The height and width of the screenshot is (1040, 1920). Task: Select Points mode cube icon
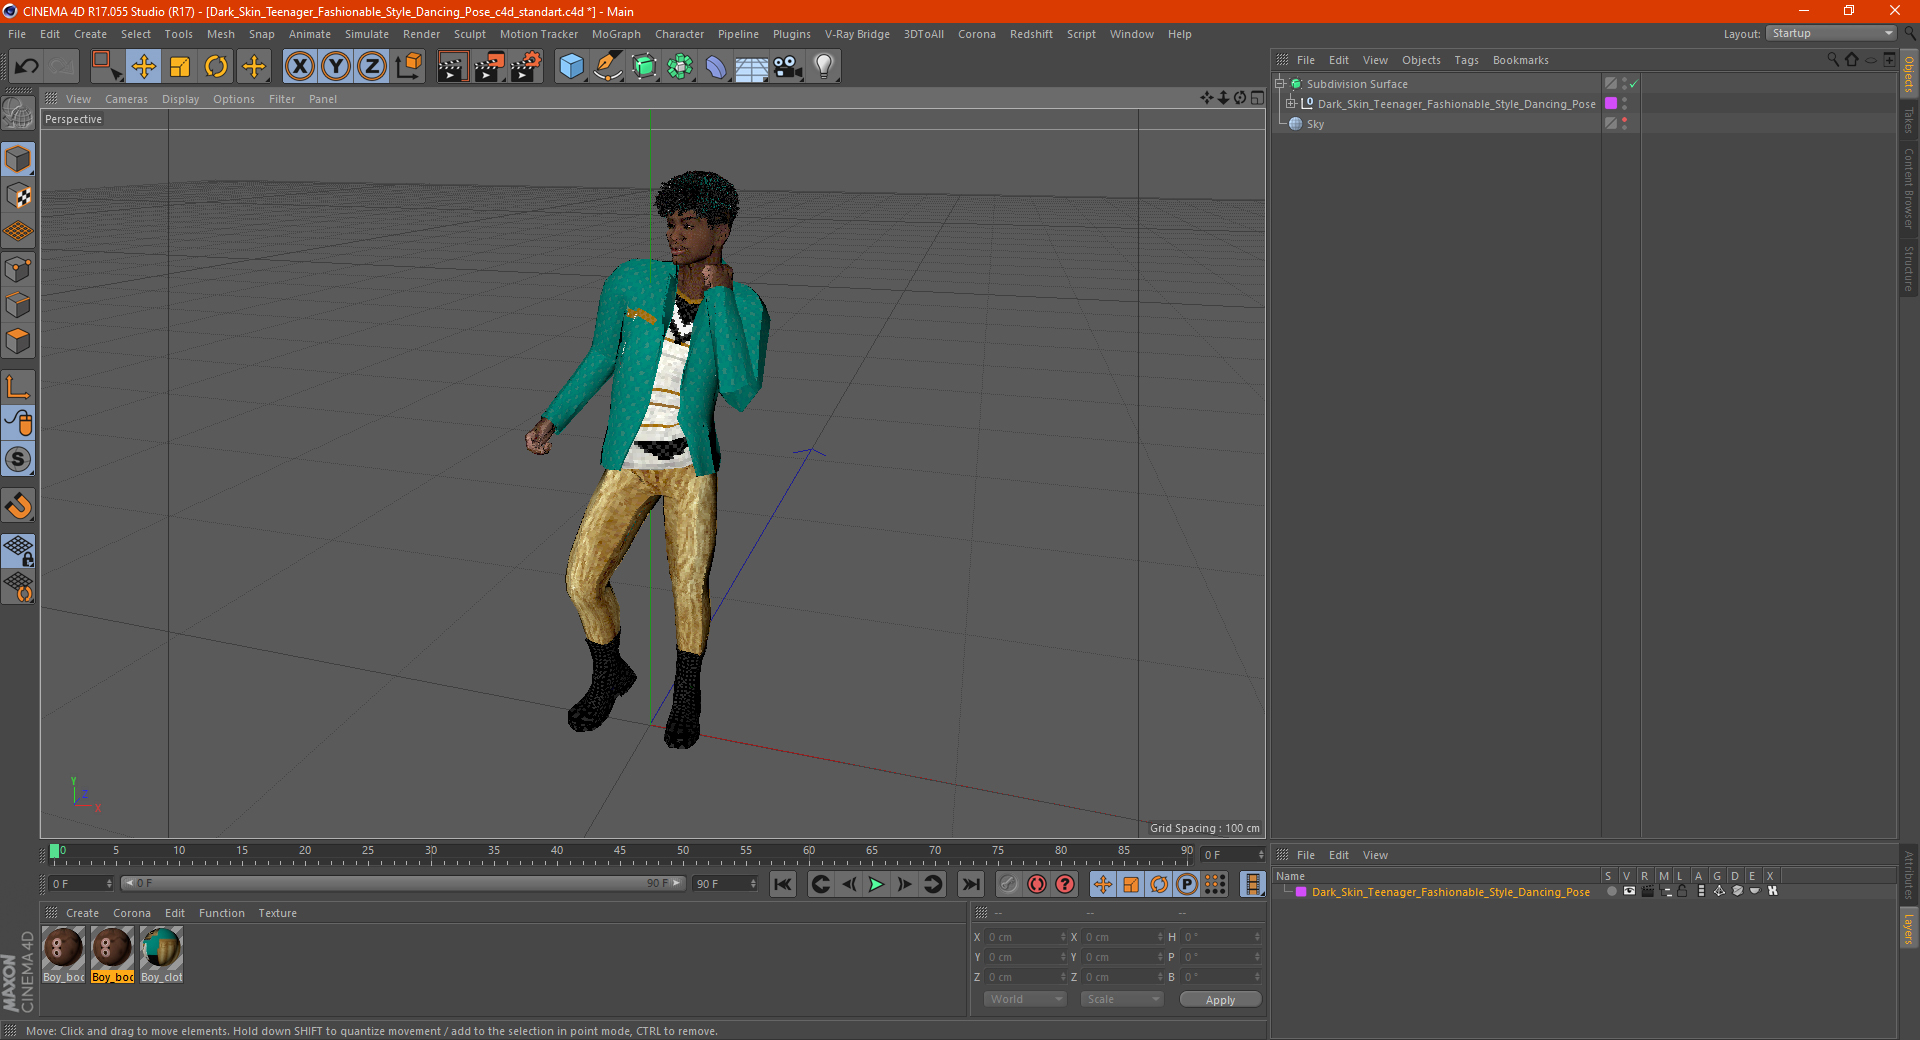[18, 269]
